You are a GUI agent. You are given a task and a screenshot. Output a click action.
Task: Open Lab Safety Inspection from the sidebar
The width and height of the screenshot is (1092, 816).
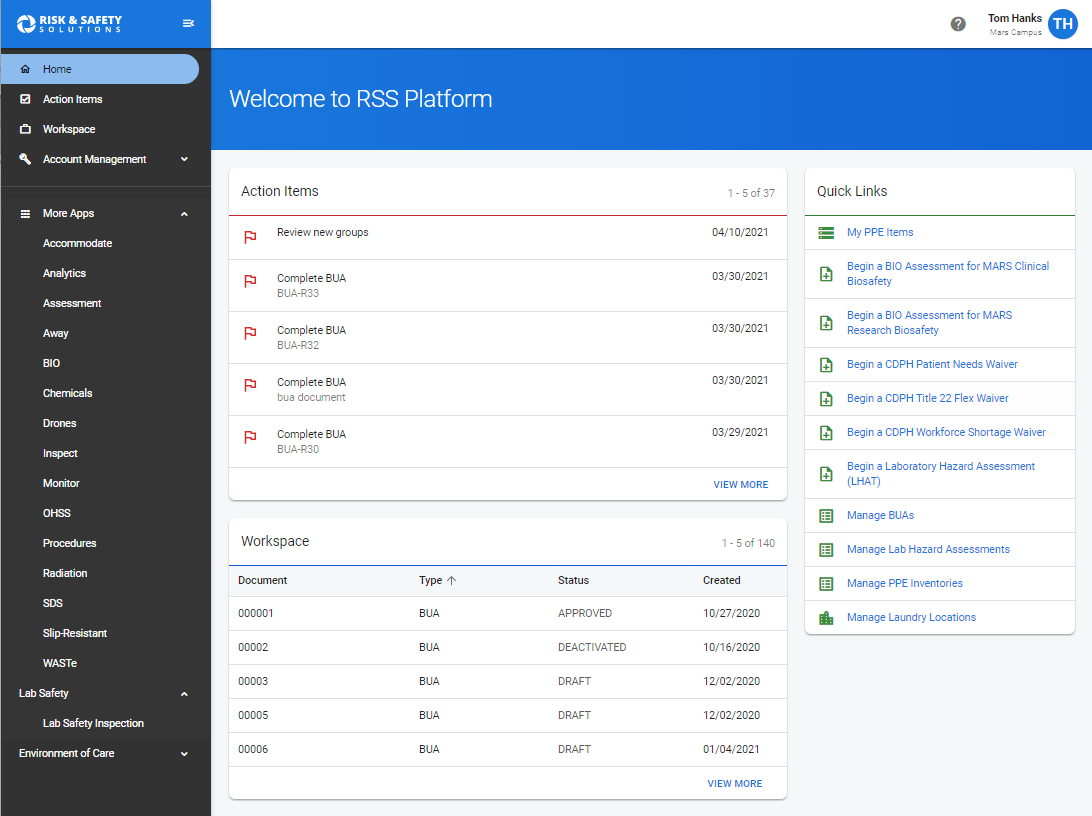[93, 723]
